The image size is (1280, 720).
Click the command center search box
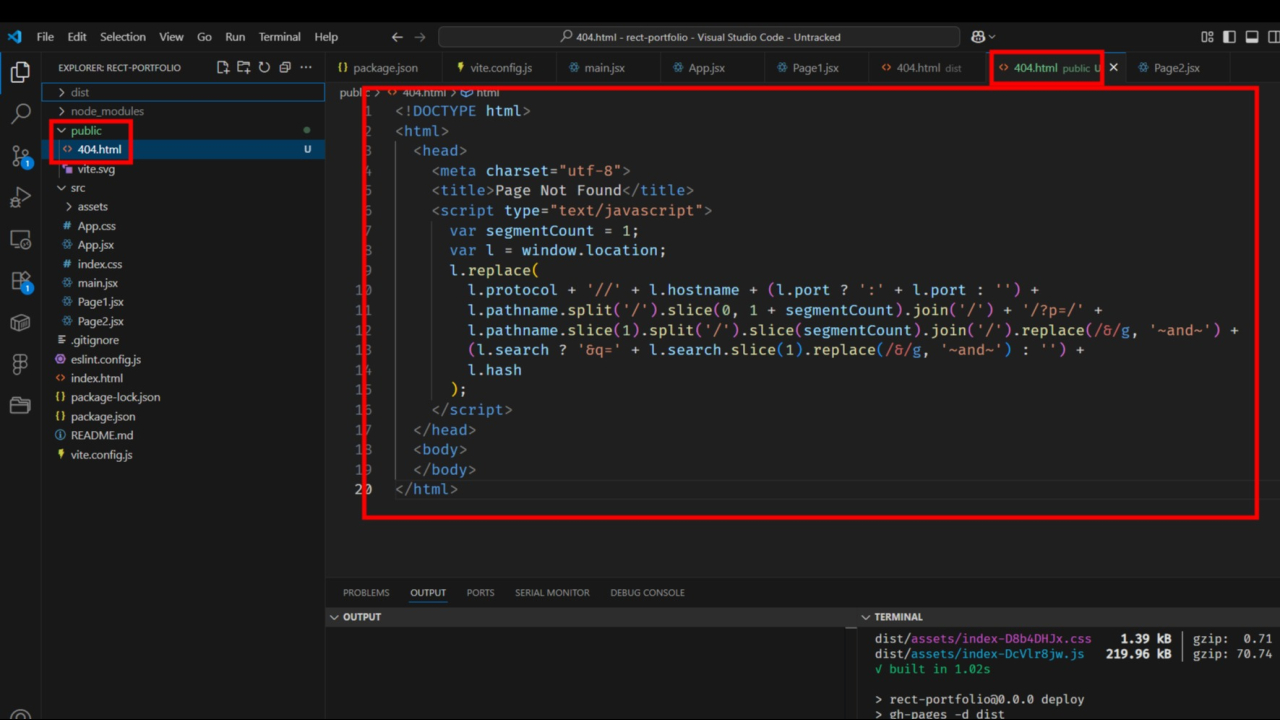(699, 37)
